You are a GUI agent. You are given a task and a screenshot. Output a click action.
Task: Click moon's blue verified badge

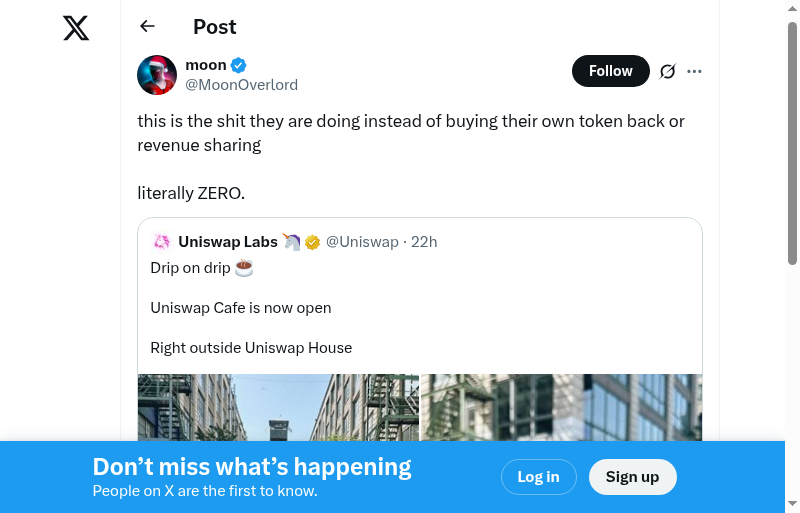(x=238, y=65)
